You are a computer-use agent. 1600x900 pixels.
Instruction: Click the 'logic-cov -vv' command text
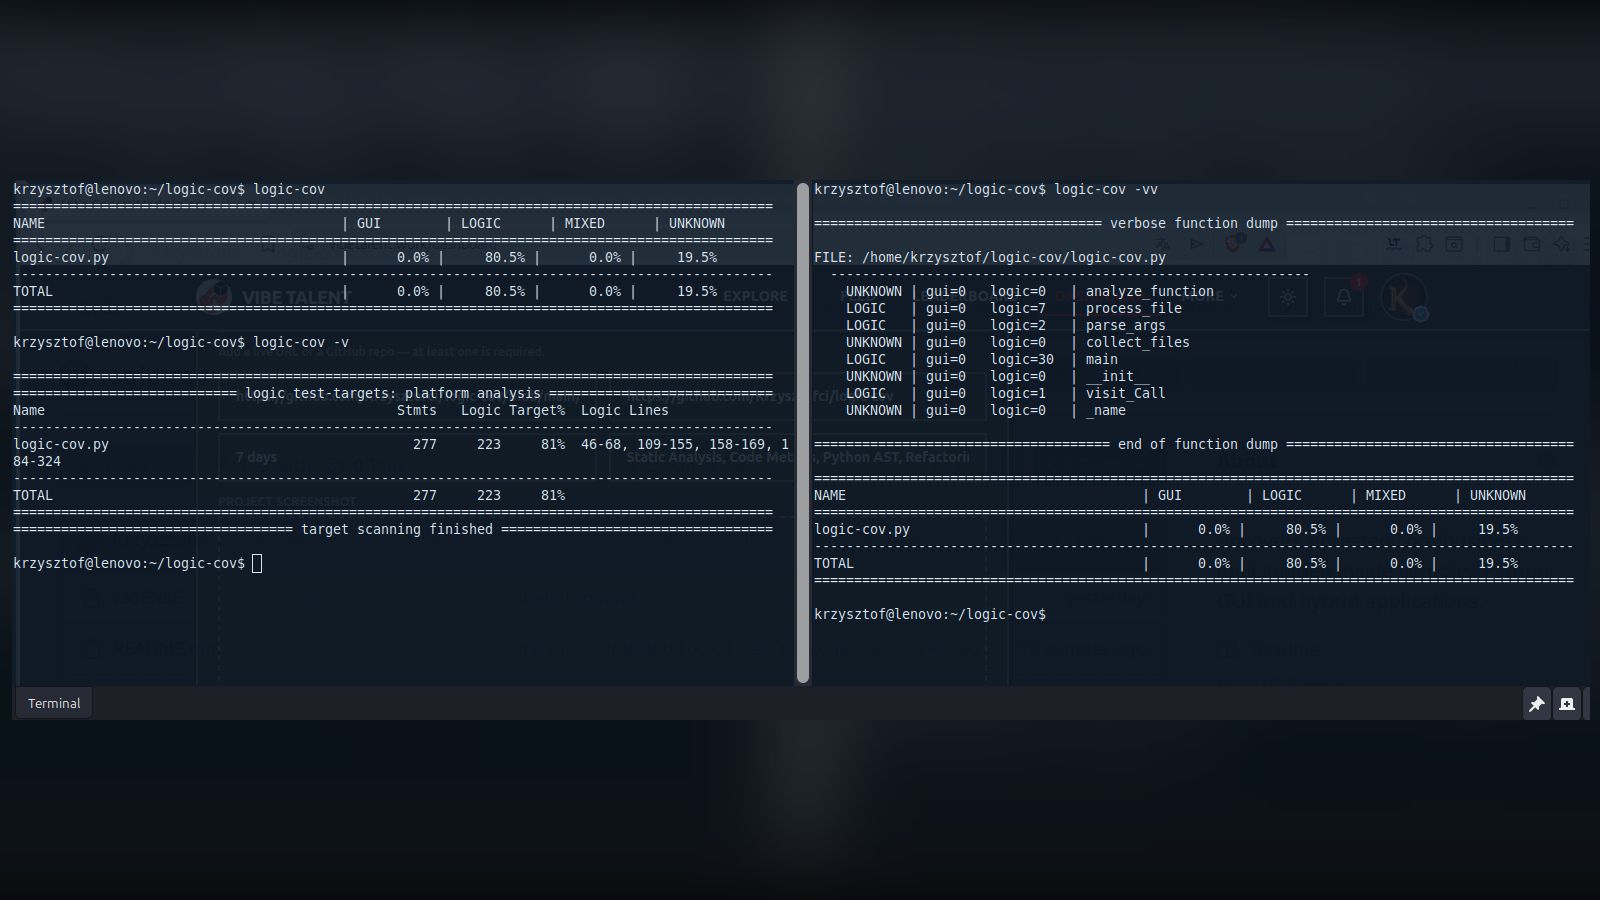pyautogui.click(x=1106, y=189)
